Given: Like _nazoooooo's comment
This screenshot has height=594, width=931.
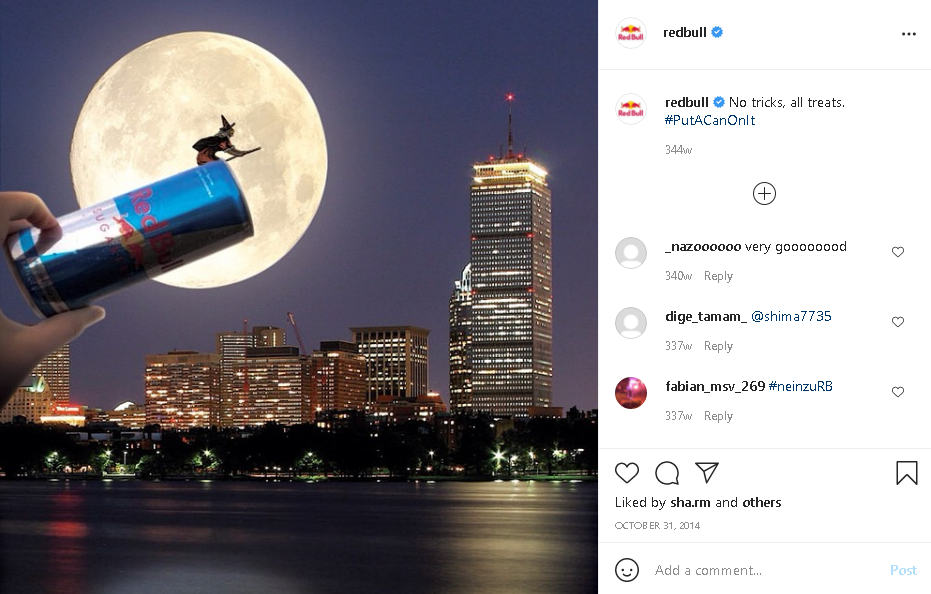Looking at the screenshot, I should pyautogui.click(x=898, y=252).
